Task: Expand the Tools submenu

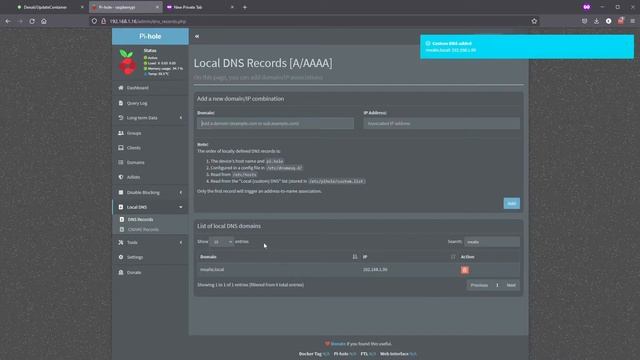Action: point(150,242)
